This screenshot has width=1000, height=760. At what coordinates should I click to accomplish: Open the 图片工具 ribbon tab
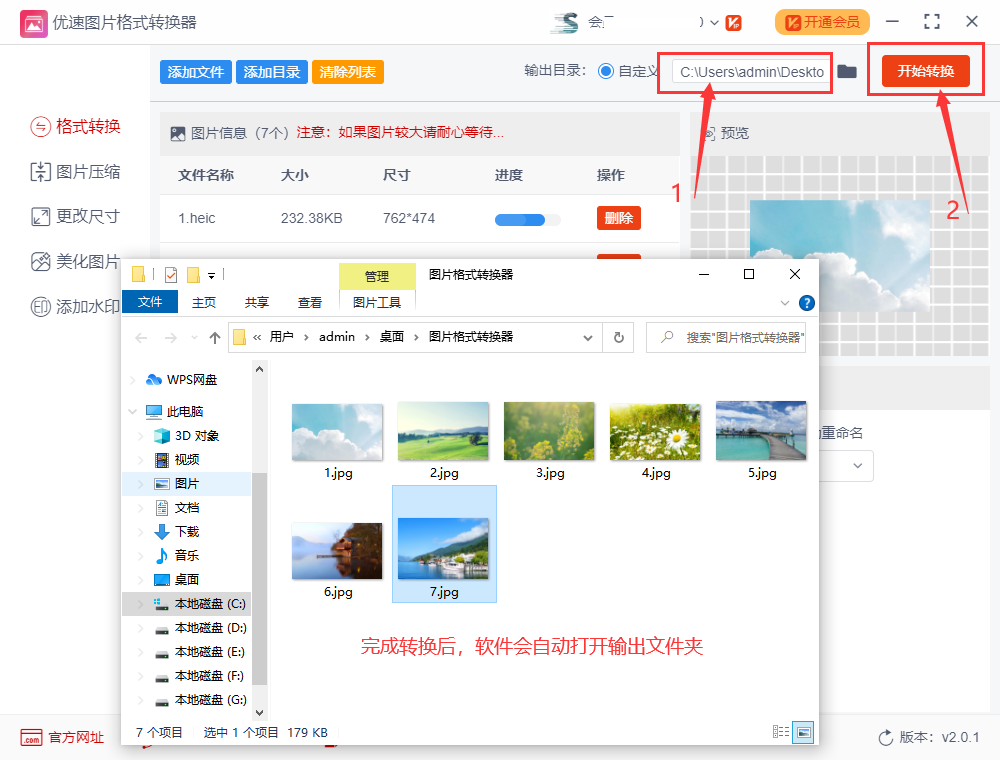[377, 302]
